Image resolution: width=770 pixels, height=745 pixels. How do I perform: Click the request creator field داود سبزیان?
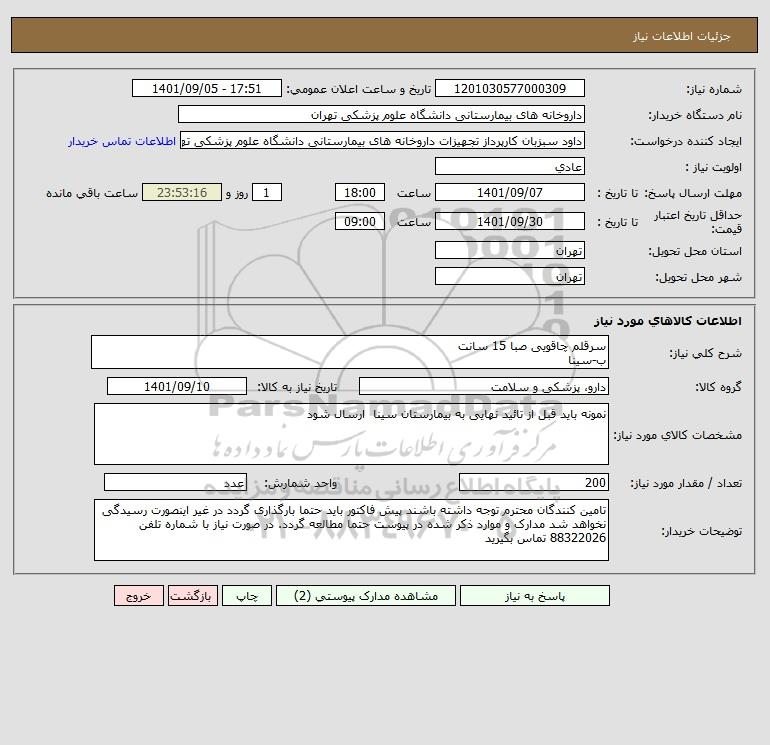(x=382, y=141)
